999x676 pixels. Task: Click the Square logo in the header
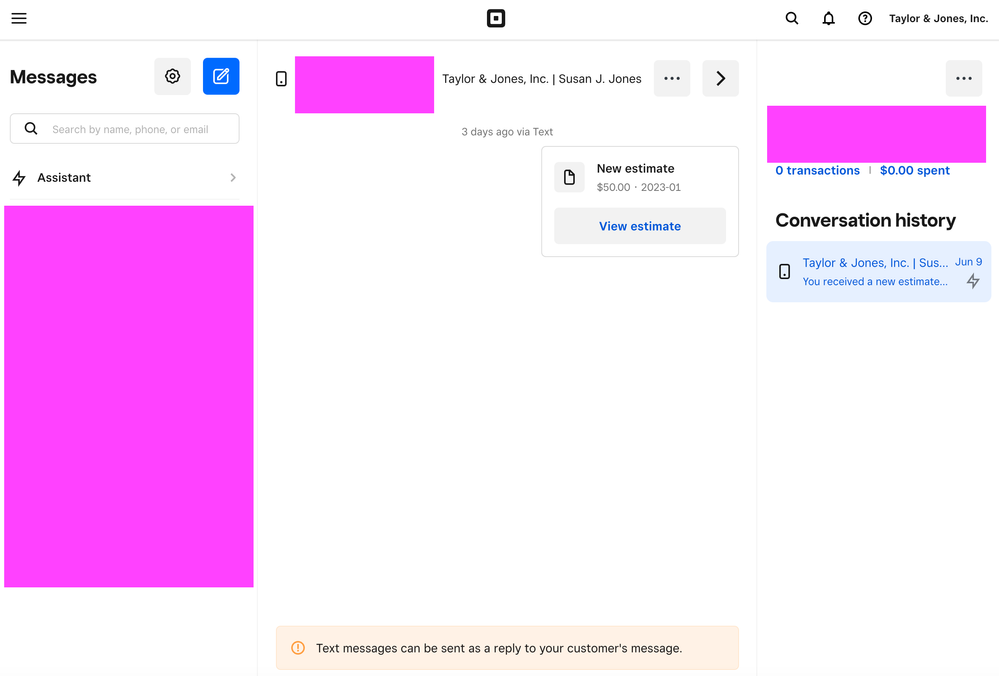coord(496,19)
